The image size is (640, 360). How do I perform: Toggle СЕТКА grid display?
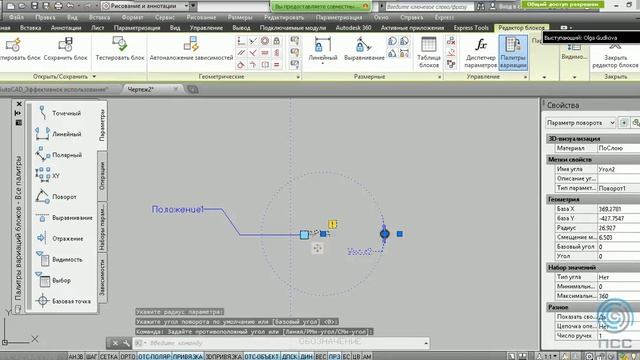tap(109, 356)
